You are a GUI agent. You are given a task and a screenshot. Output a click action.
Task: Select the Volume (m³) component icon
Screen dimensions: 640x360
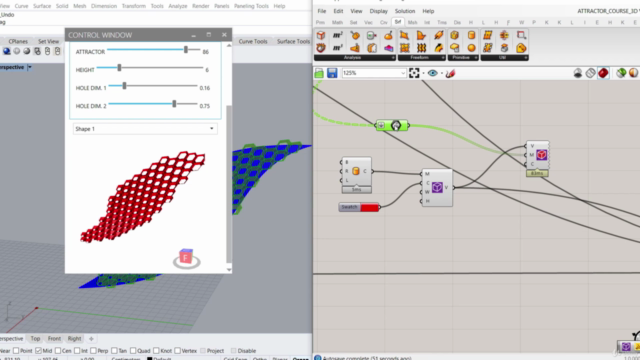pos(338,48)
